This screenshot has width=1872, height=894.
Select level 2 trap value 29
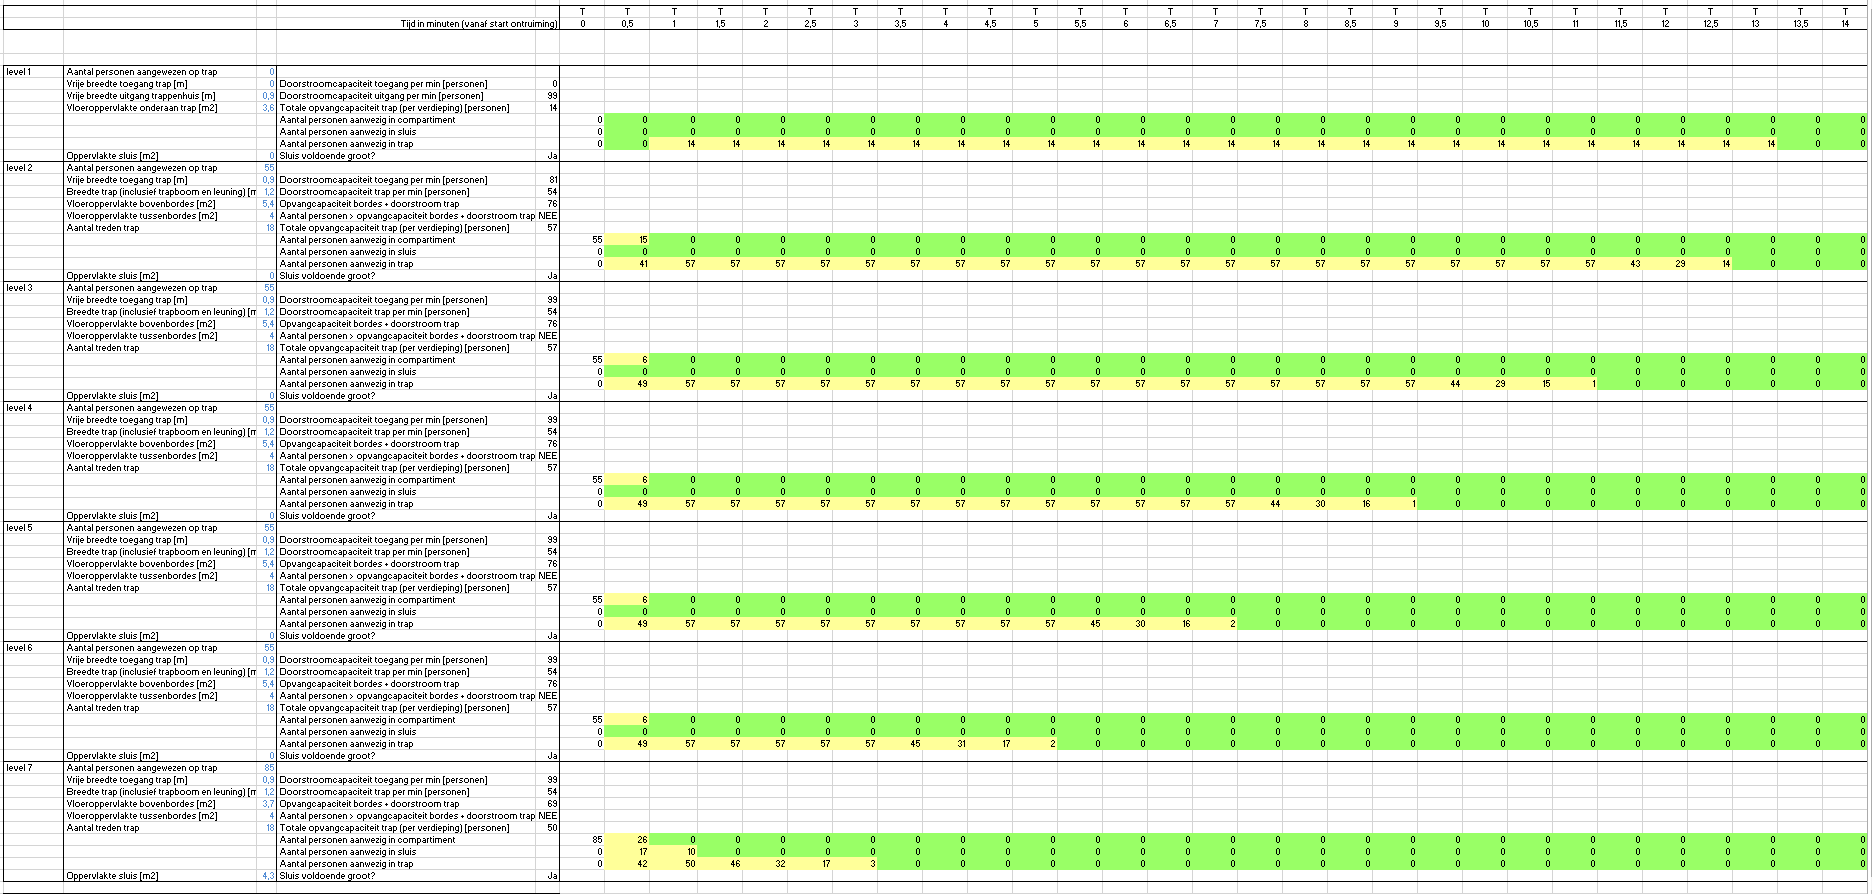1680,264
